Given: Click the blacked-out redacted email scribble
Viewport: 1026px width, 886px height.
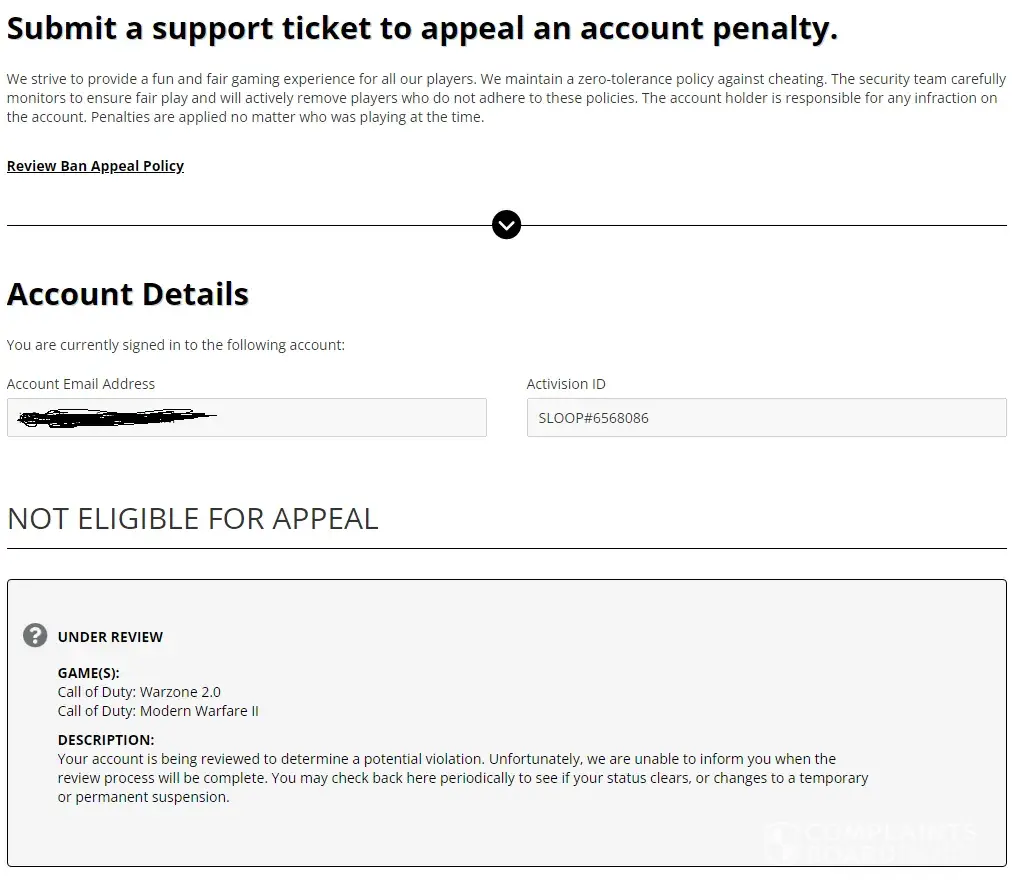Looking at the screenshot, I should tap(115, 418).
